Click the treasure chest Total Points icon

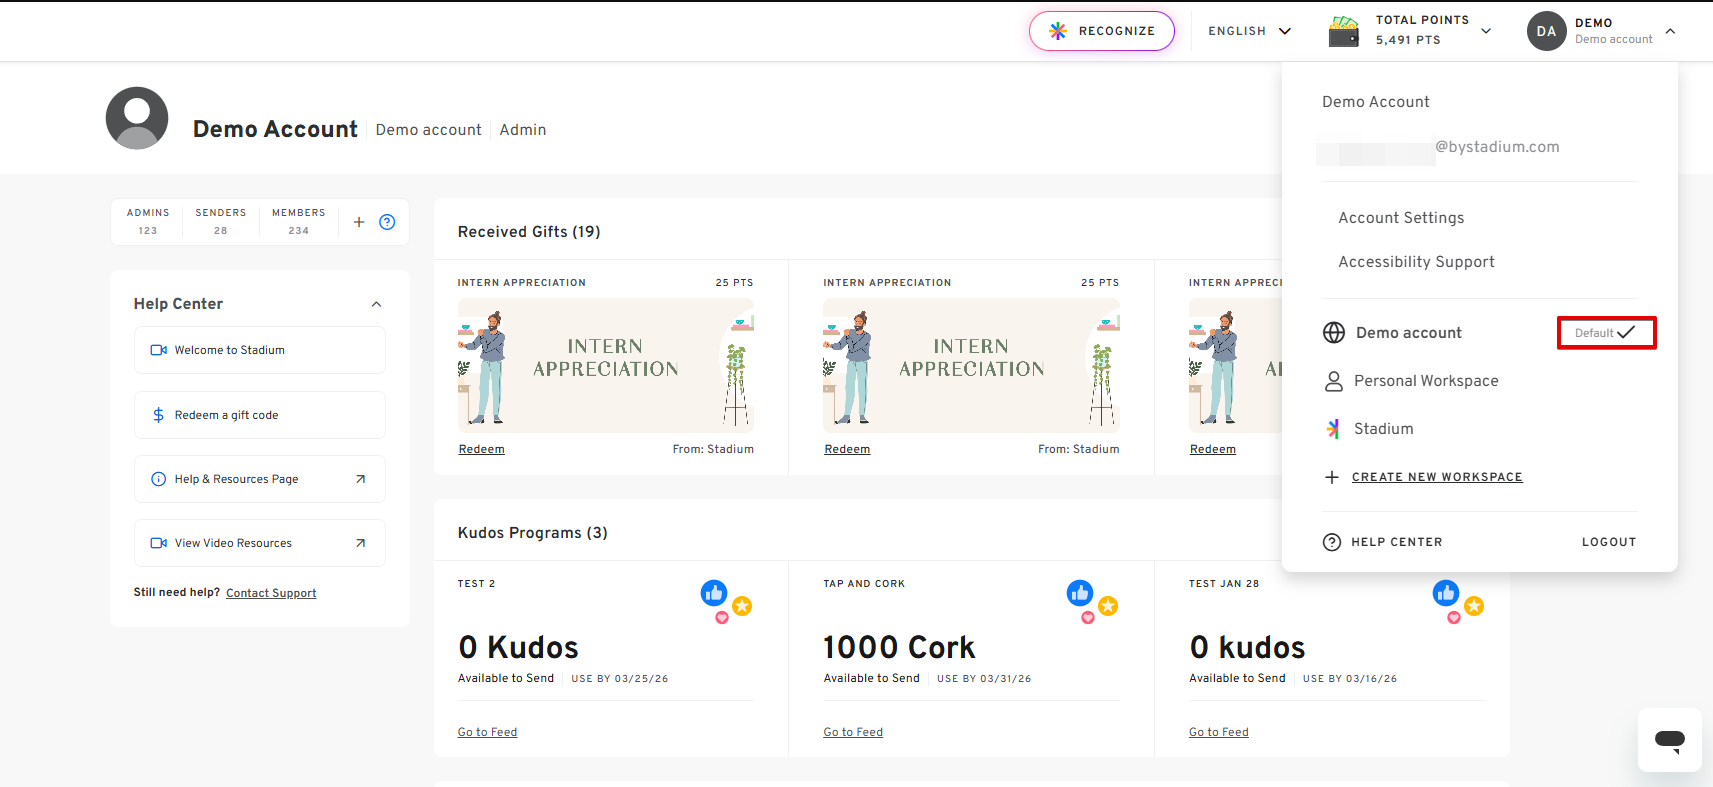coord(1343,31)
